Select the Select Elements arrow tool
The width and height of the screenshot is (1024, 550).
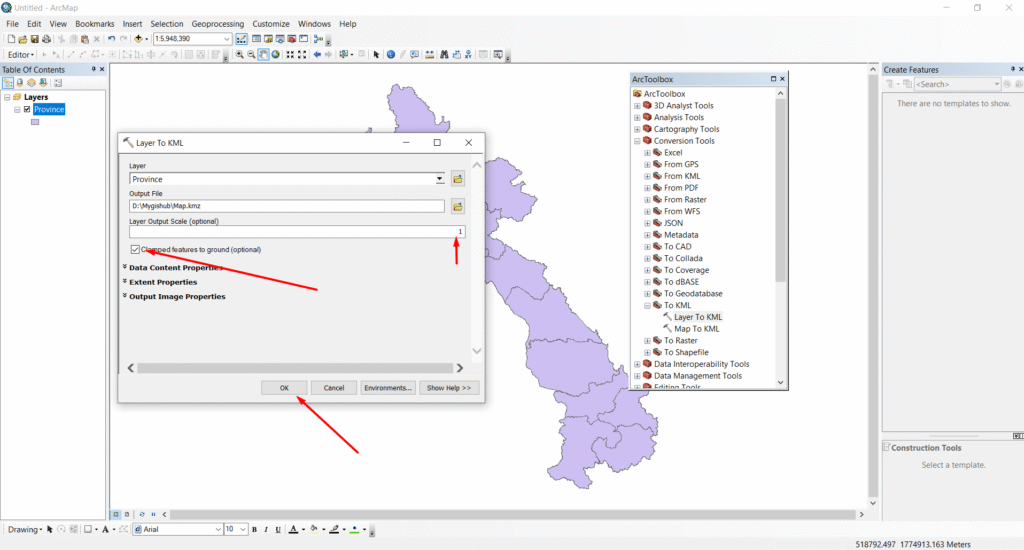coord(376,54)
